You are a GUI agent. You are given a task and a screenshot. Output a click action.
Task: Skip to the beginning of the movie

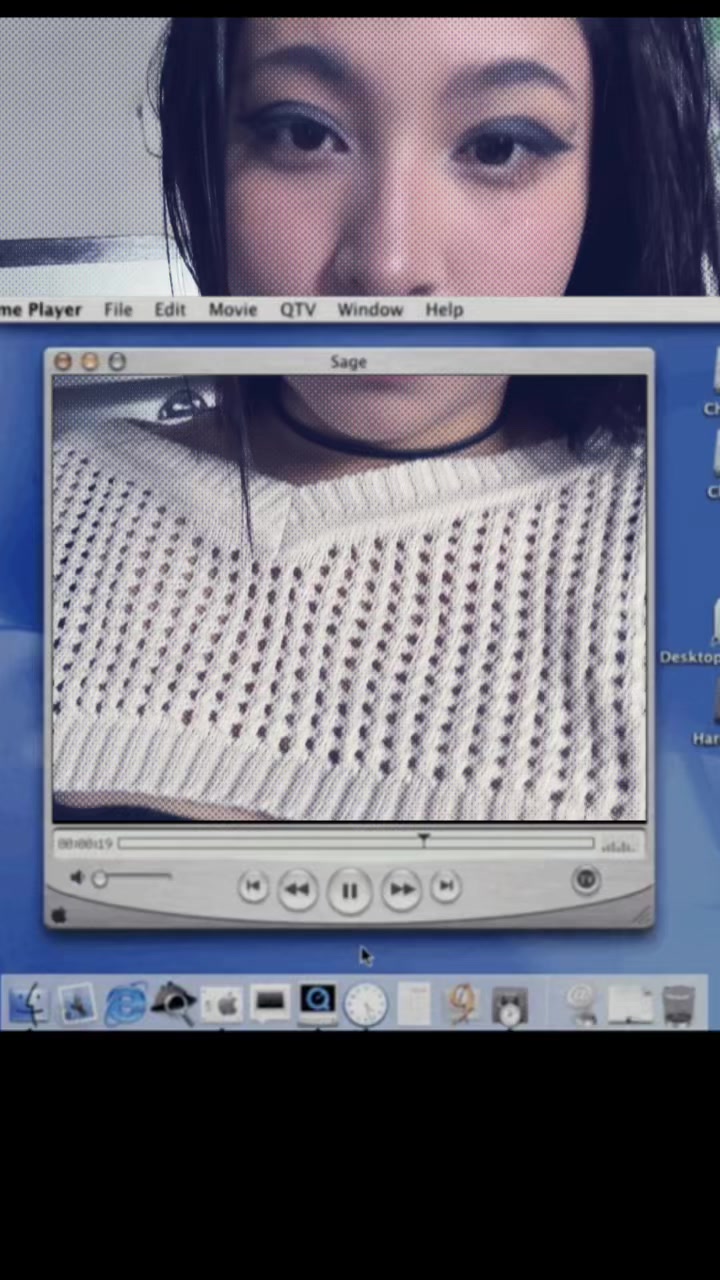253,886
